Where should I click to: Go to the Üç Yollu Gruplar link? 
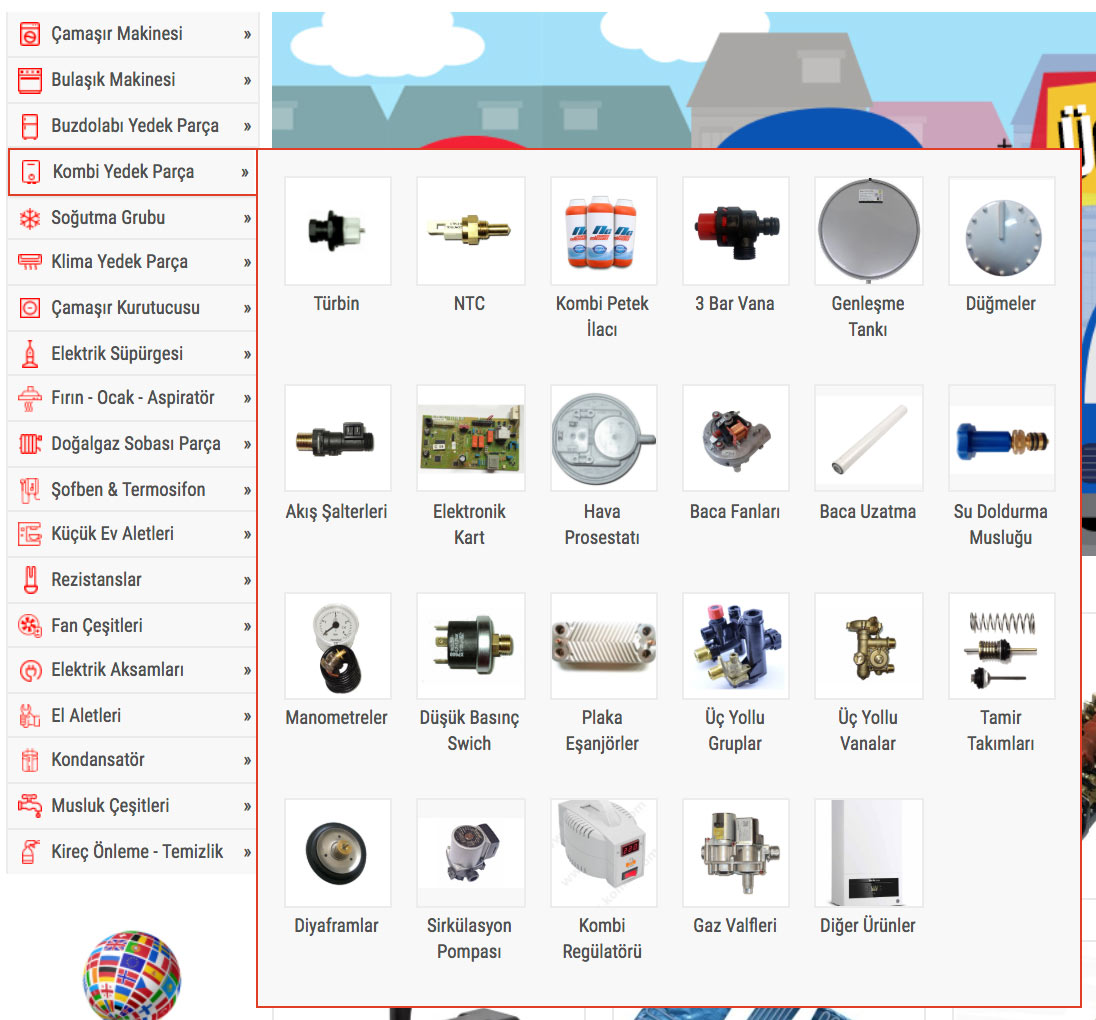735,731
